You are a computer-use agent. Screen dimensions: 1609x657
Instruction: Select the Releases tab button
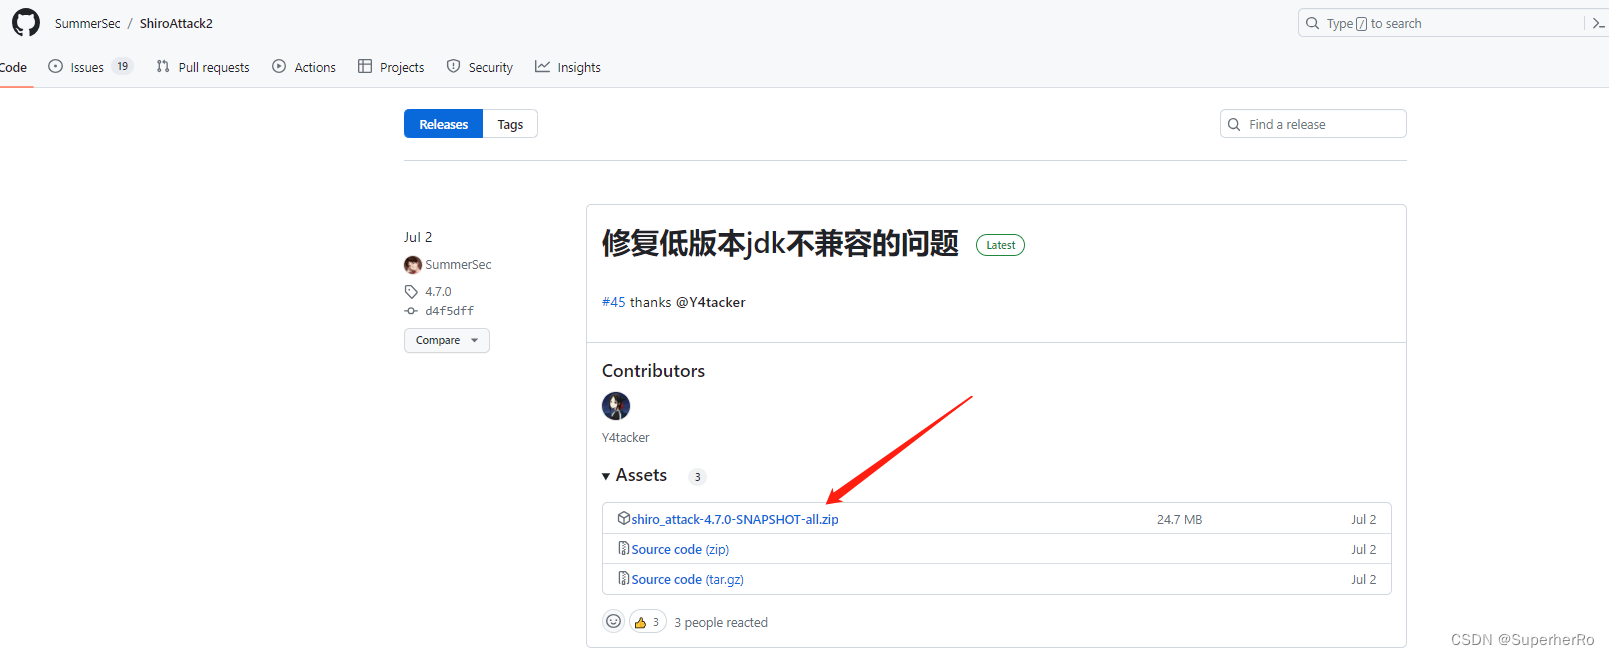coord(443,124)
